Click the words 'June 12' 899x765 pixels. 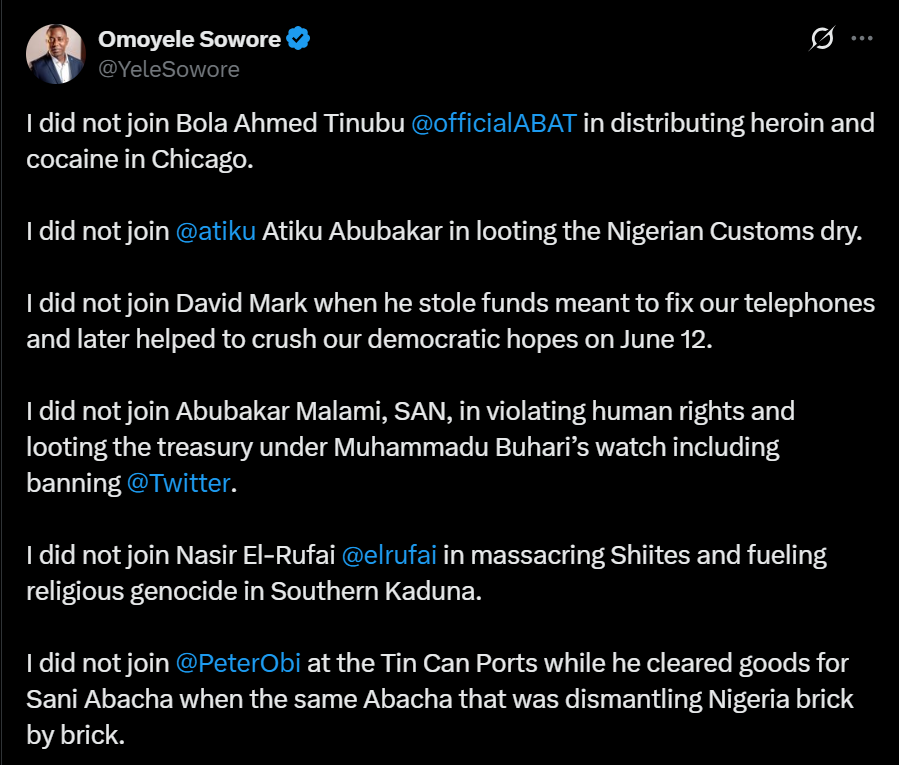pos(666,339)
